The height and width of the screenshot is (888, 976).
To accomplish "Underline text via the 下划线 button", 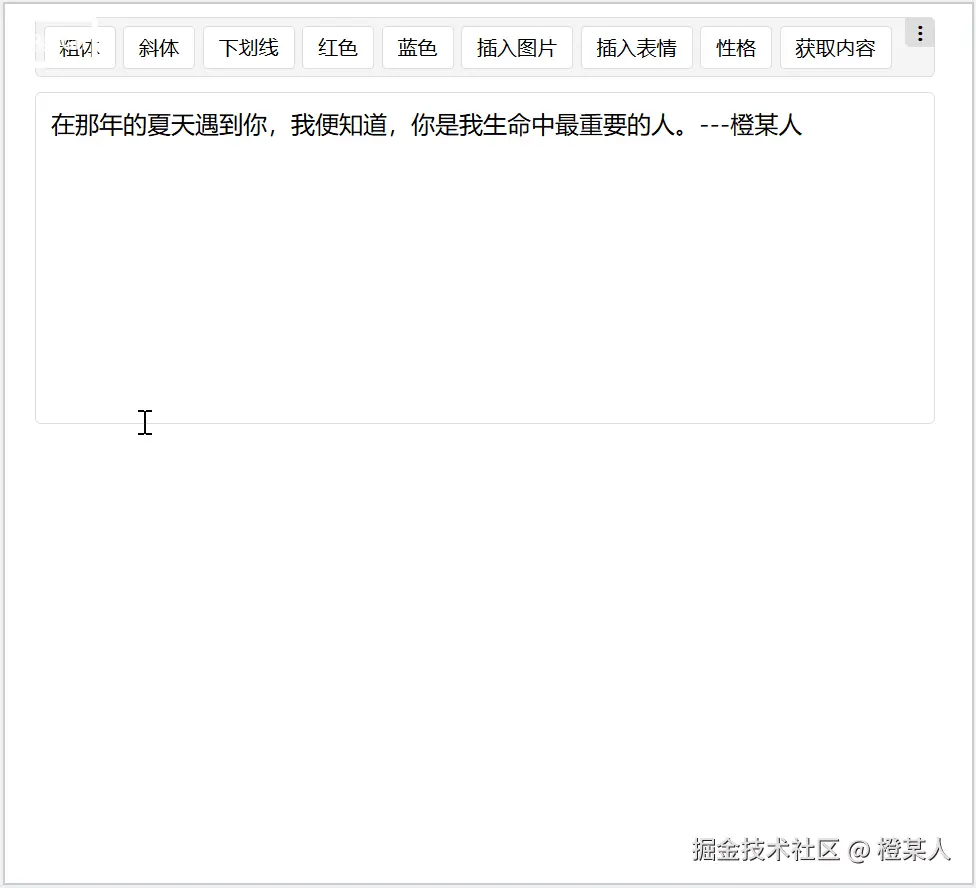I will [248, 47].
